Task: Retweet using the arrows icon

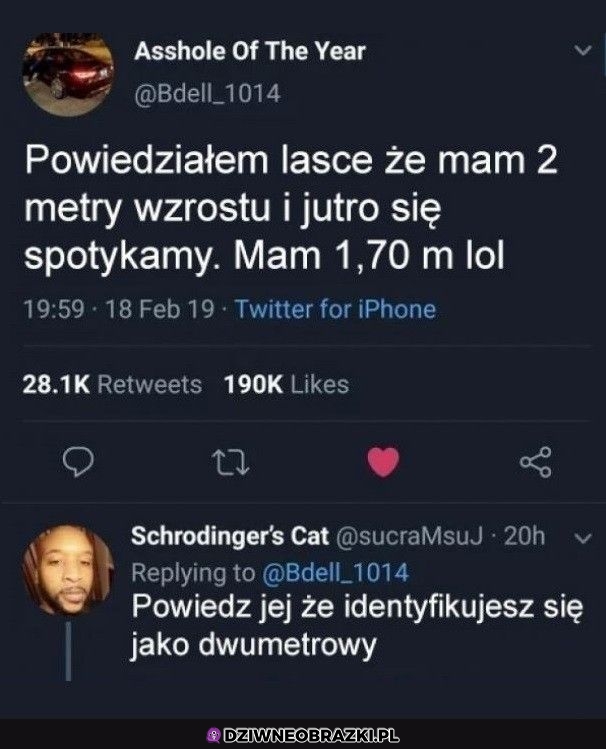Action: 230,462
